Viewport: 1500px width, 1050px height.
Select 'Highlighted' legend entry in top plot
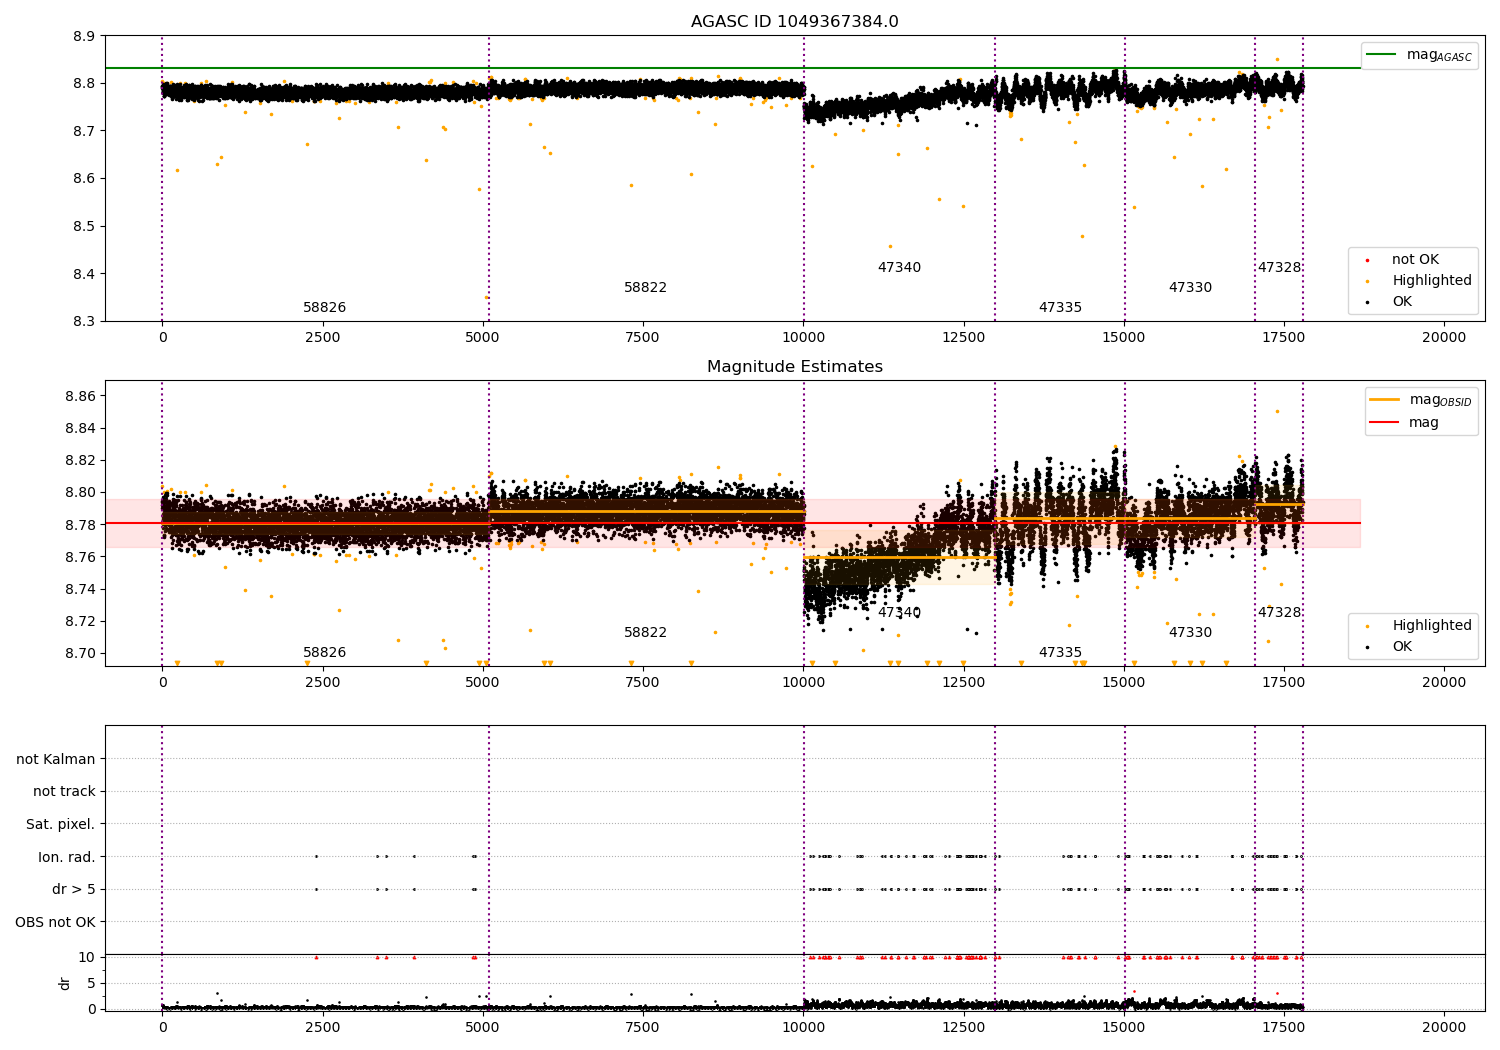click(x=1419, y=281)
